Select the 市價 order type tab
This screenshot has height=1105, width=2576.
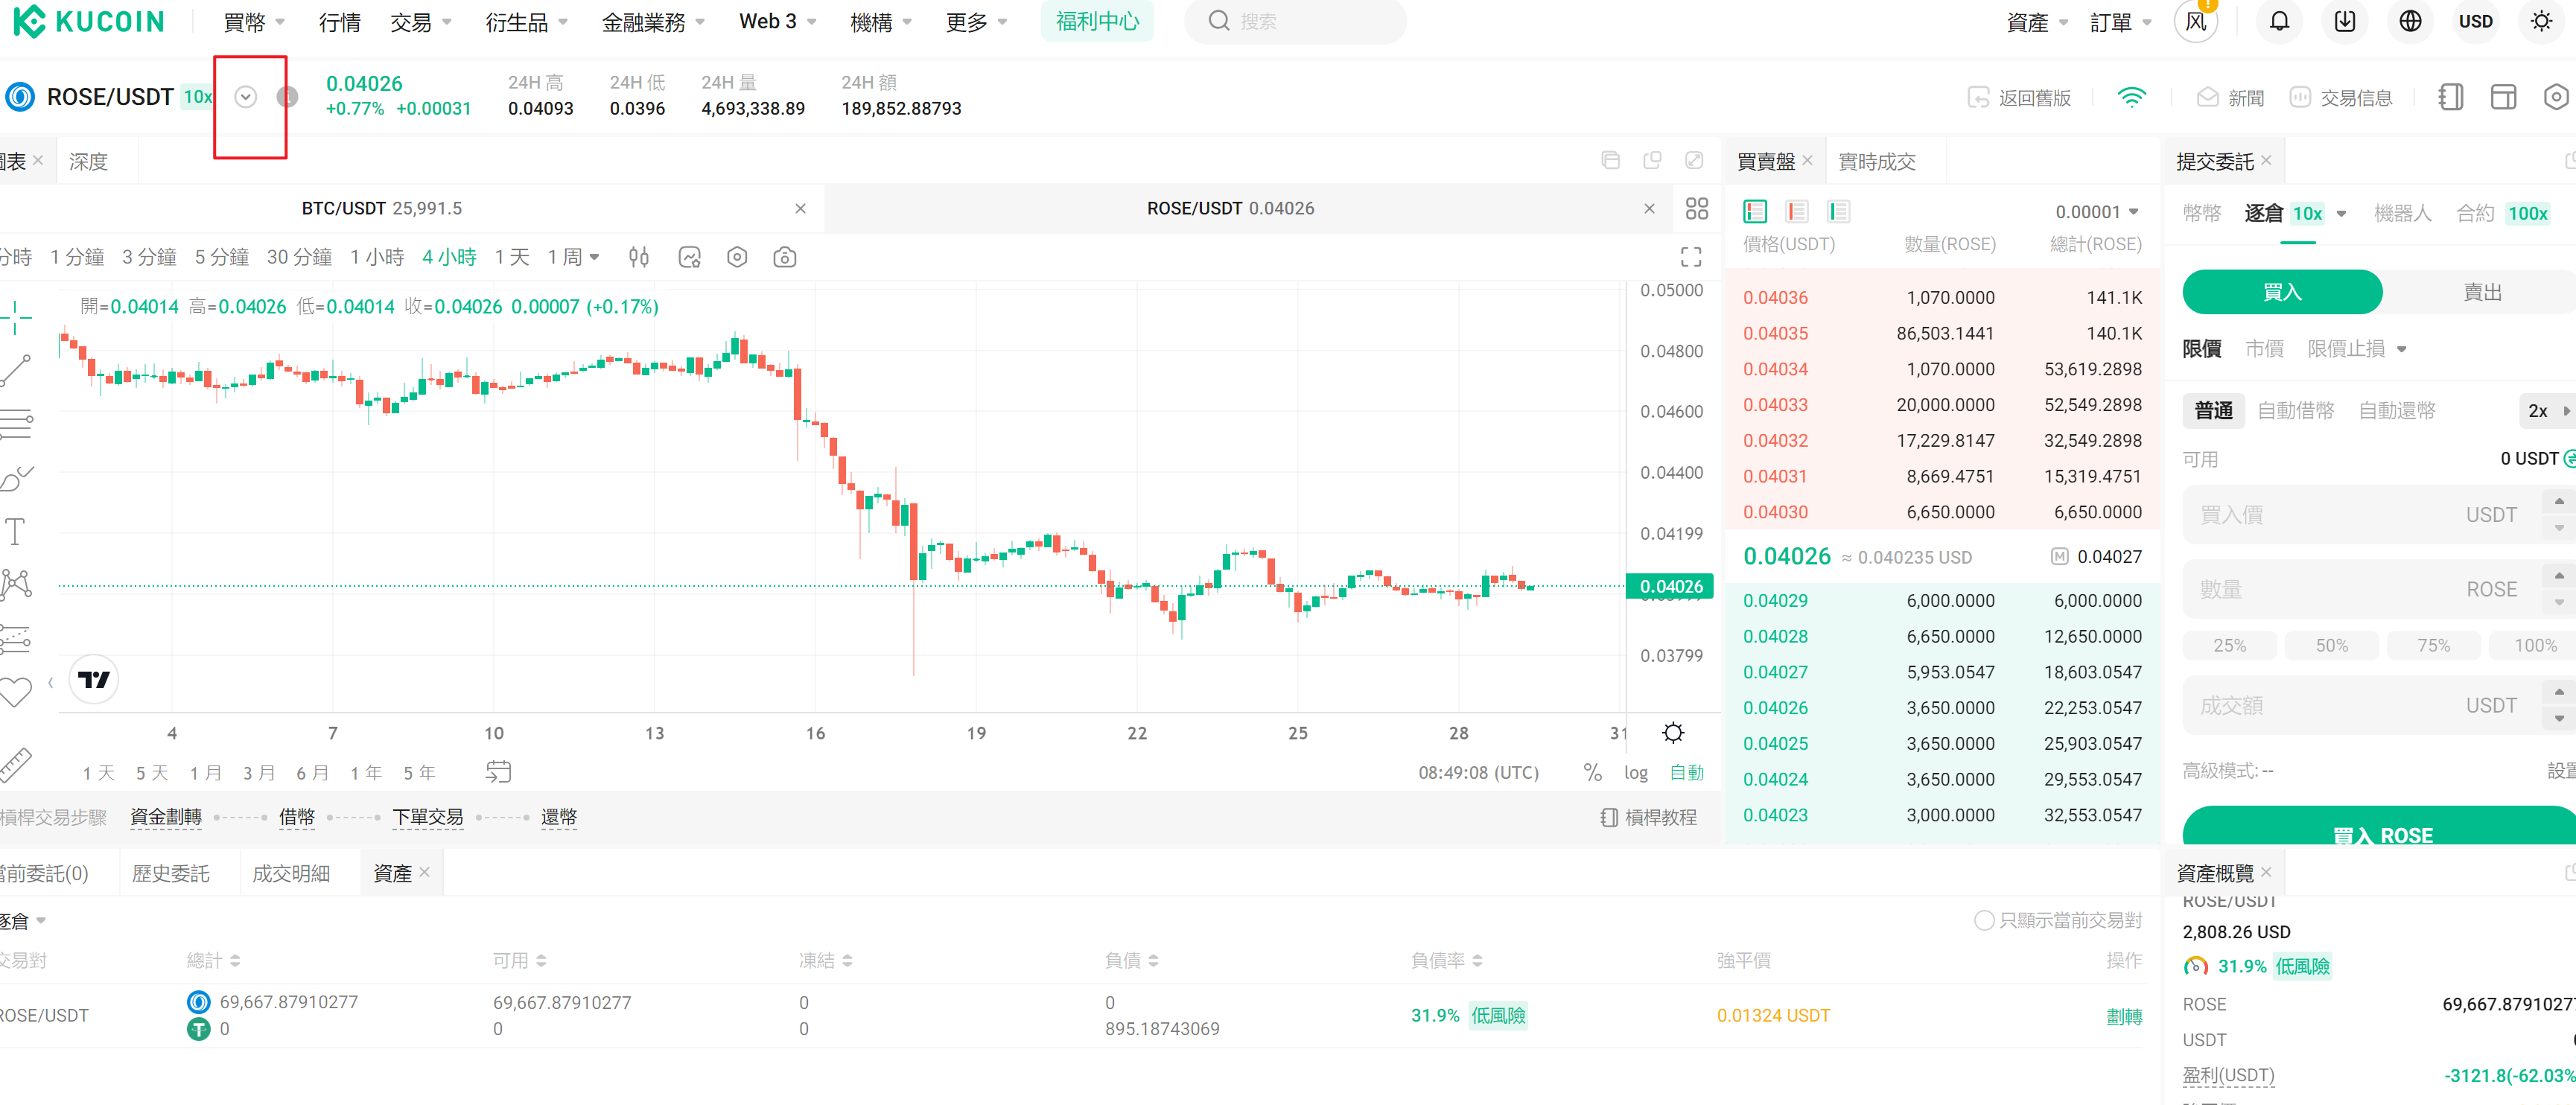(2264, 348)
